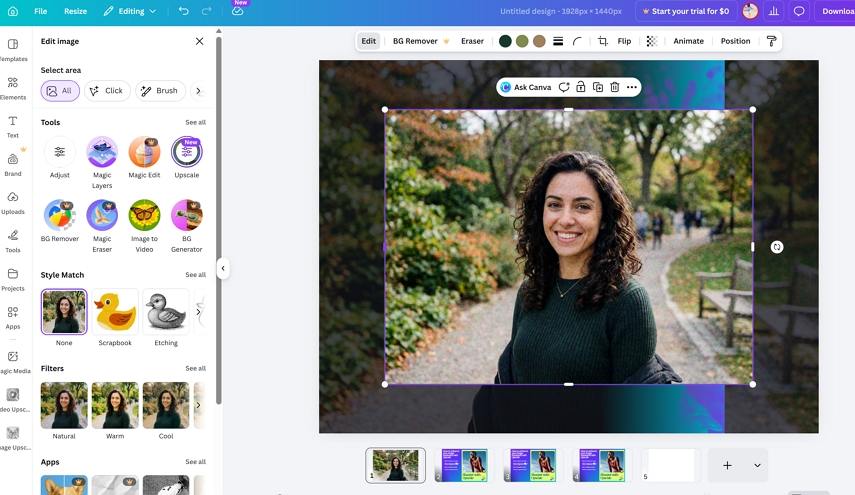Open the Magic Edit tool

tap(144, 158)
